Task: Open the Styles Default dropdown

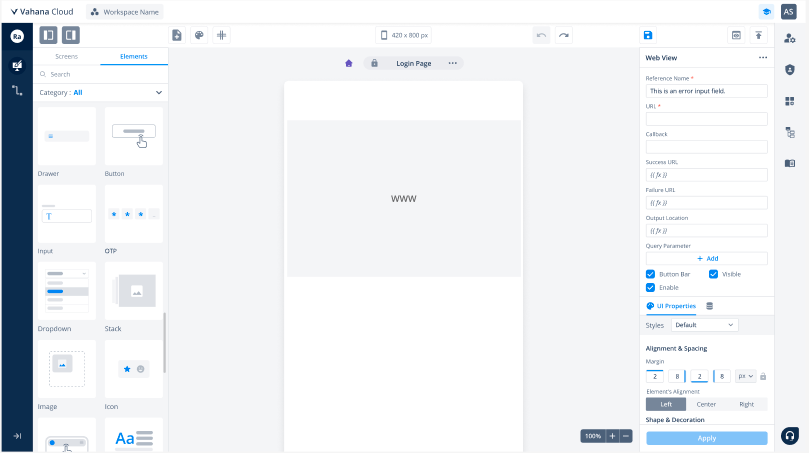Action: [x=704, y=325]
